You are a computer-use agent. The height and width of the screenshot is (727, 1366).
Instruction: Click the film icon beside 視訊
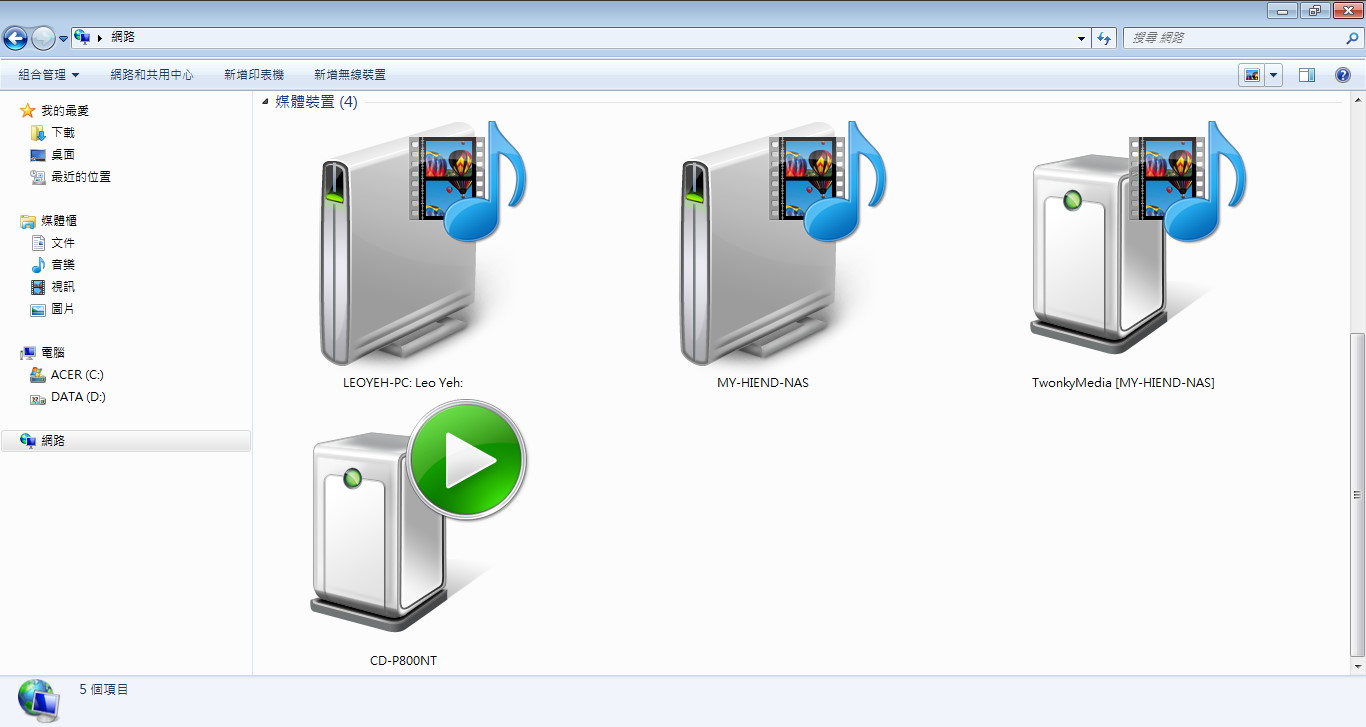coord(38,287)
